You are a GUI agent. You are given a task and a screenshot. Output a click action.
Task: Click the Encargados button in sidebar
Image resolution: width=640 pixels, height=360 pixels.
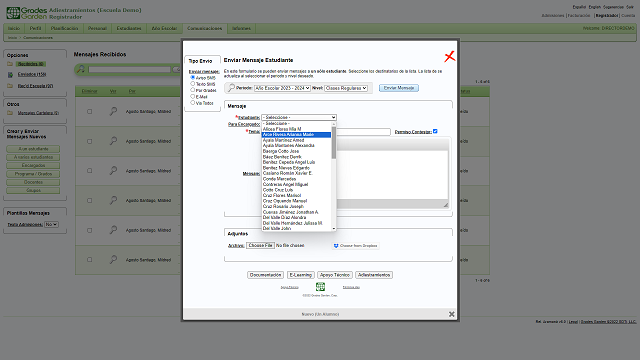pyautogui.click(x=33, y=166)
